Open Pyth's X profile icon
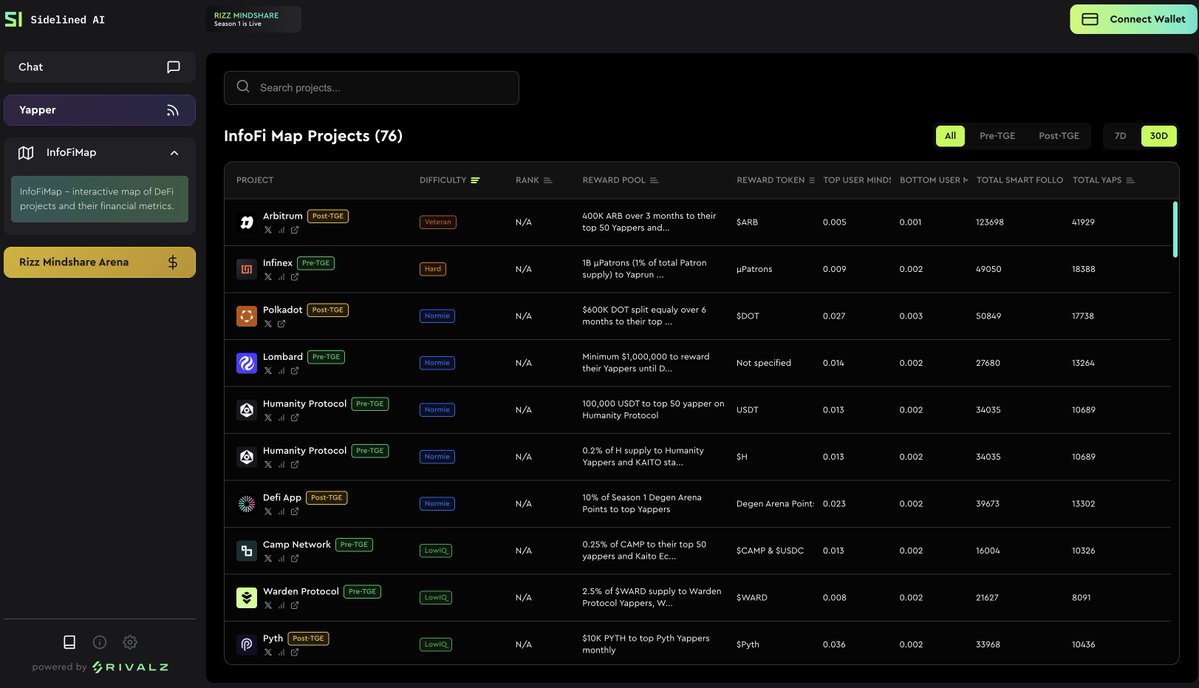Image resolution: width=1199 pixels, height=688 pixels. click(268, 652)
